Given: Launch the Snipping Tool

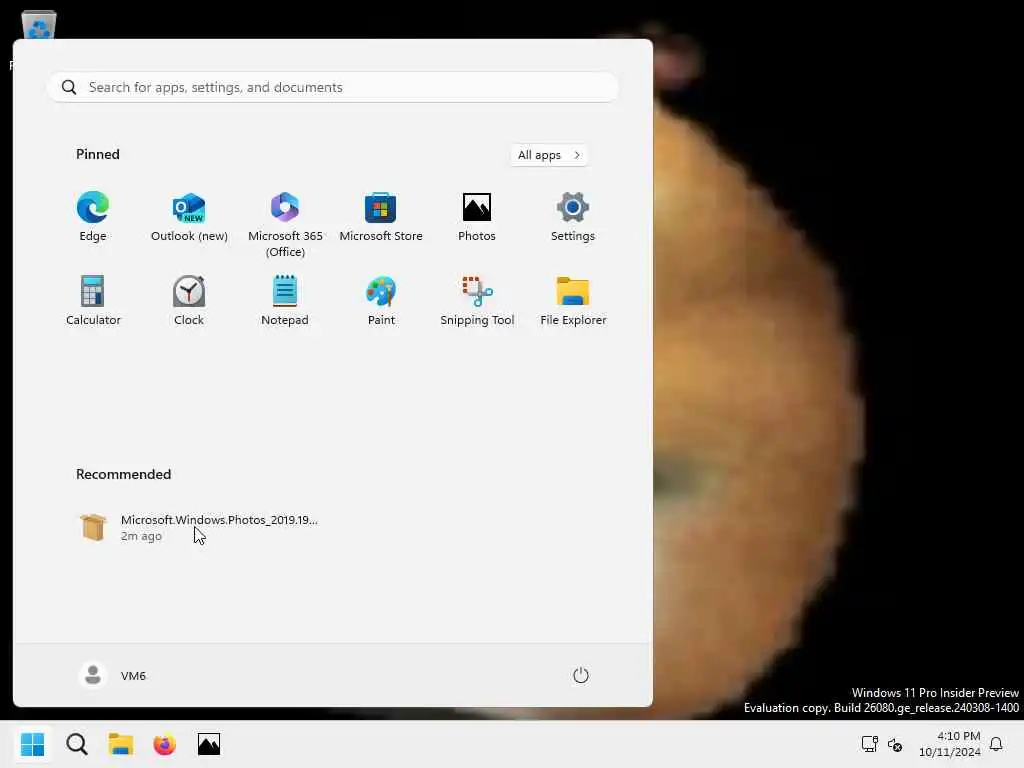Looking at the screenshot, I should [477, 301].
